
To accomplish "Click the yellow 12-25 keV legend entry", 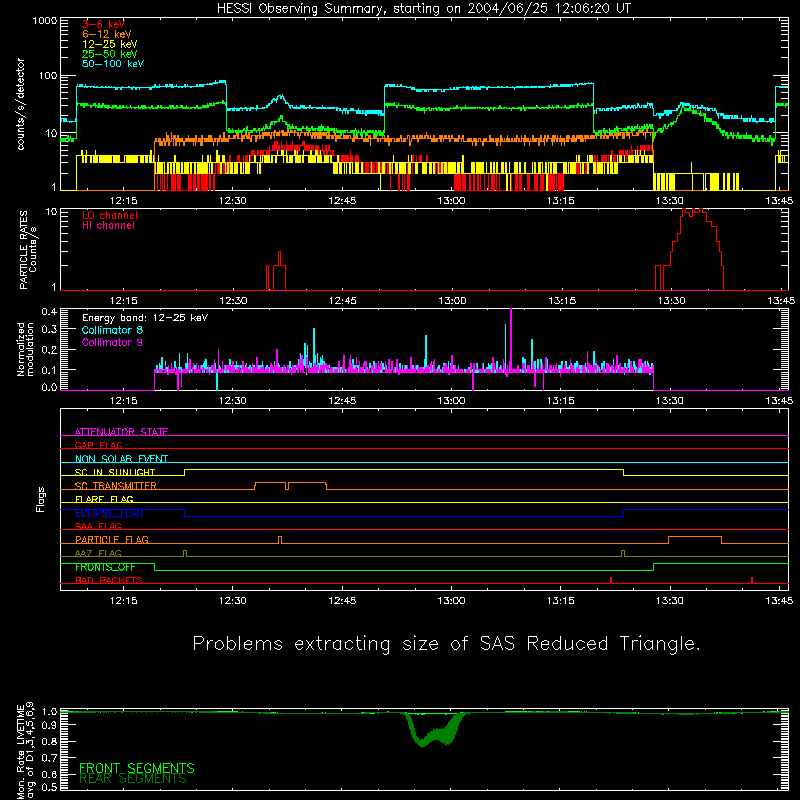I will (x=110, y=44).
